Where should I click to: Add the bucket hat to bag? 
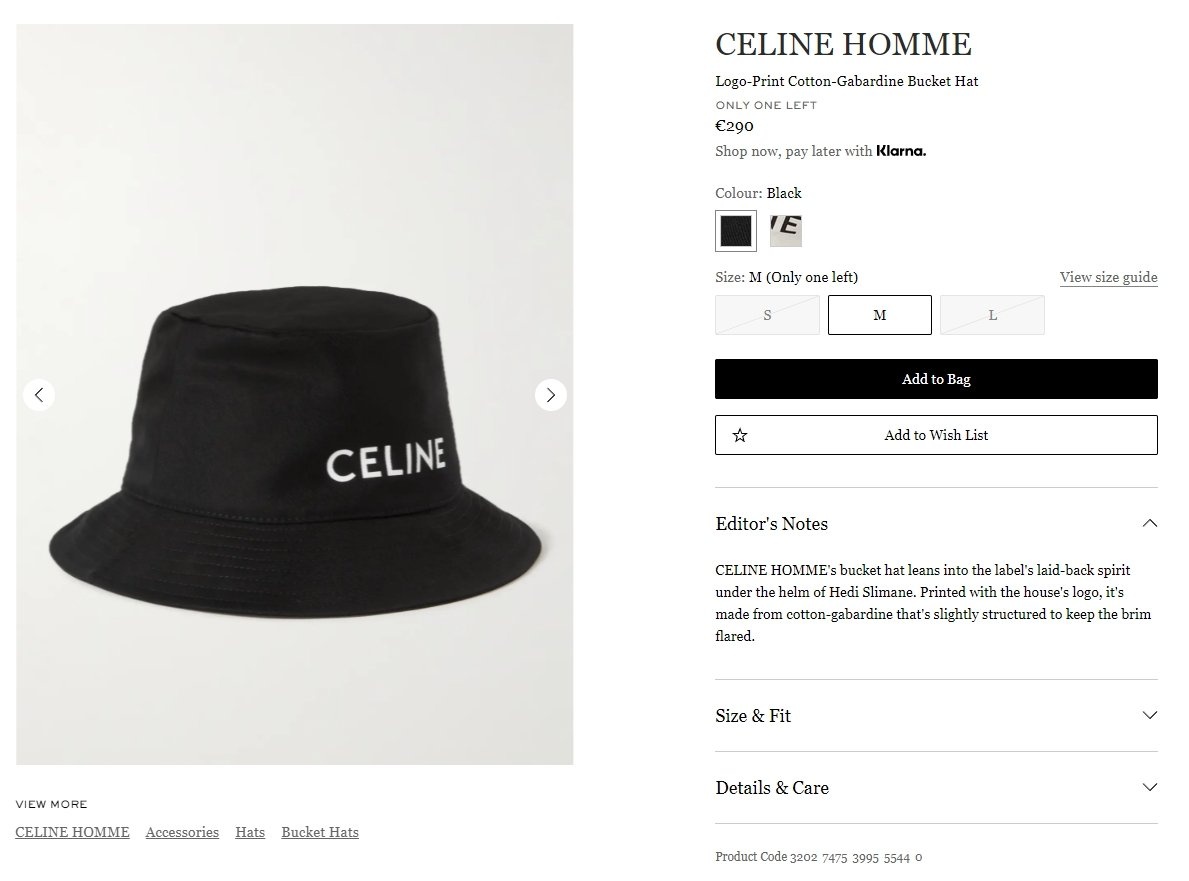[x=936, y=379]
